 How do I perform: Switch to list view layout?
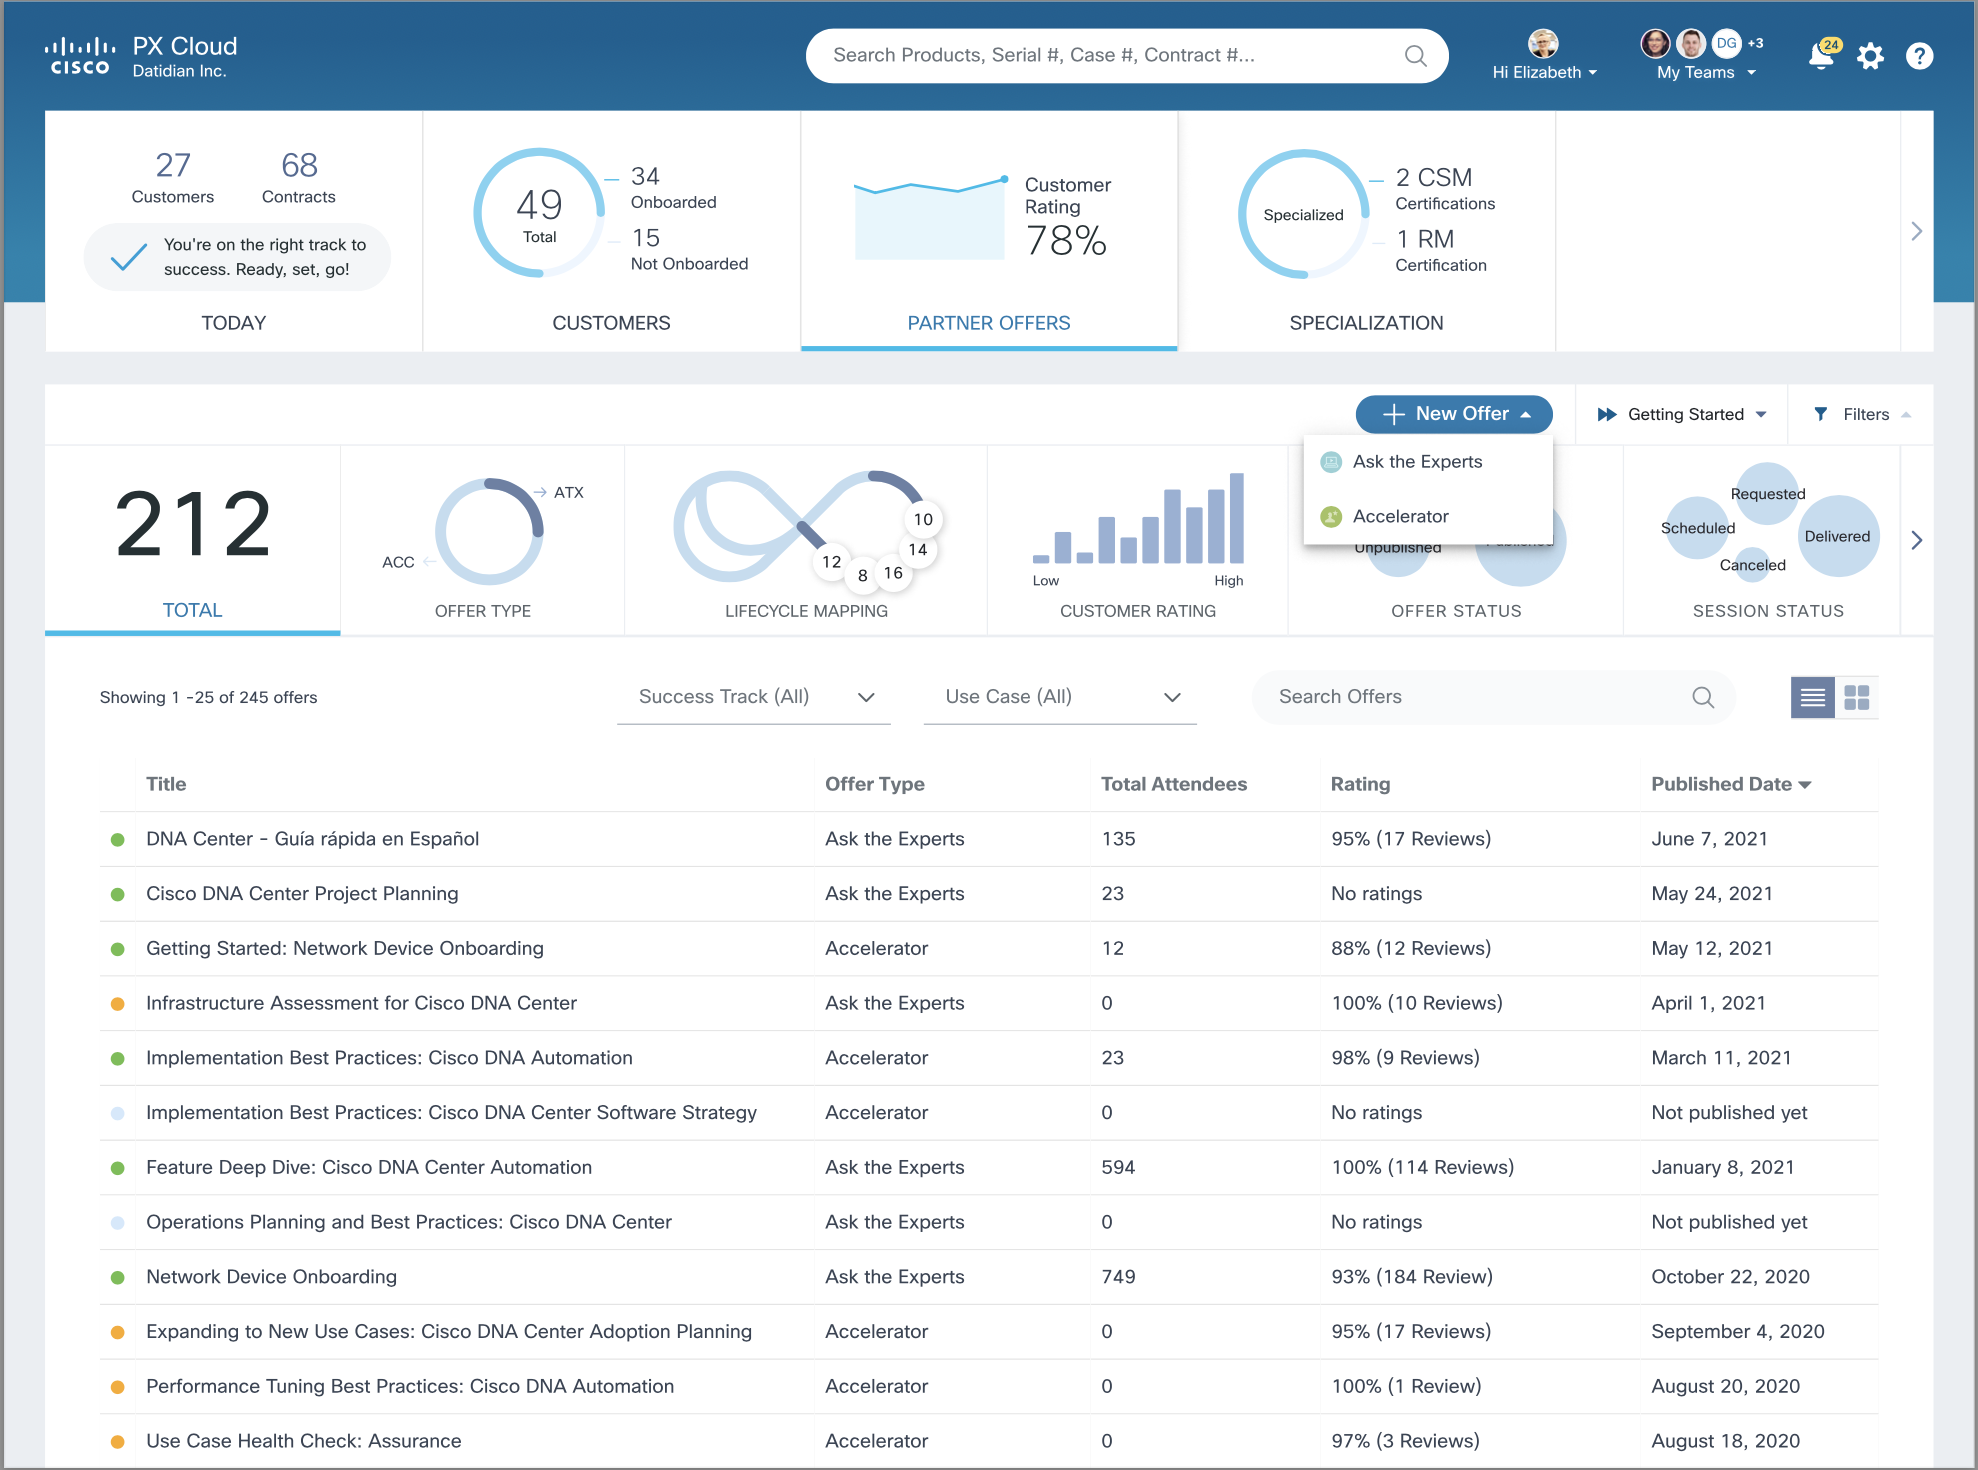click(x=1812, y=697)
